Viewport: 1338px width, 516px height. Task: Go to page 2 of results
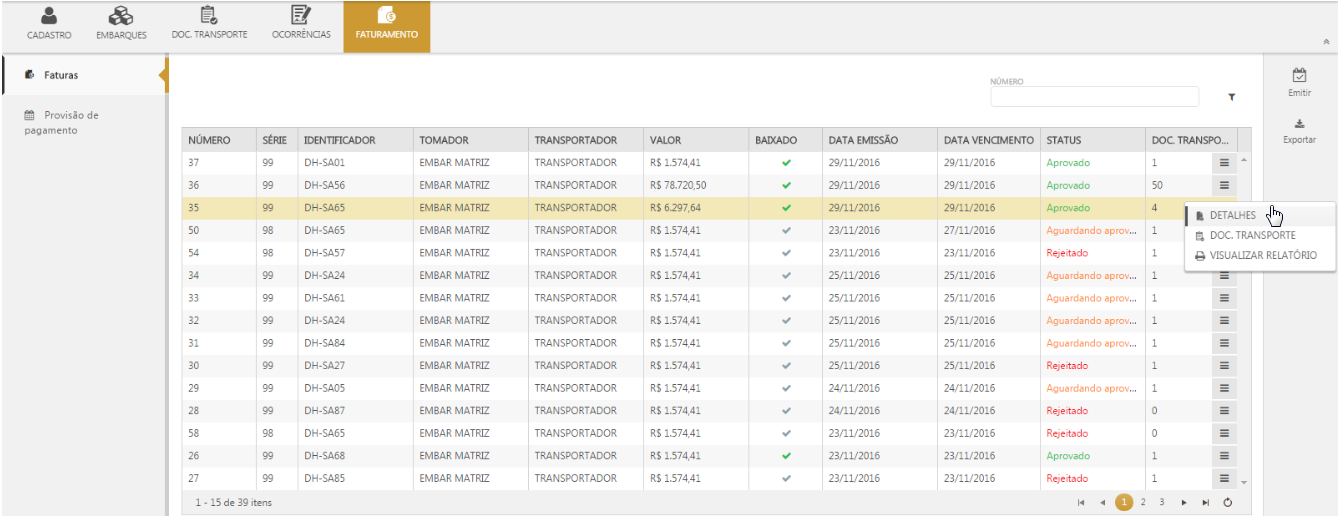1143,502
